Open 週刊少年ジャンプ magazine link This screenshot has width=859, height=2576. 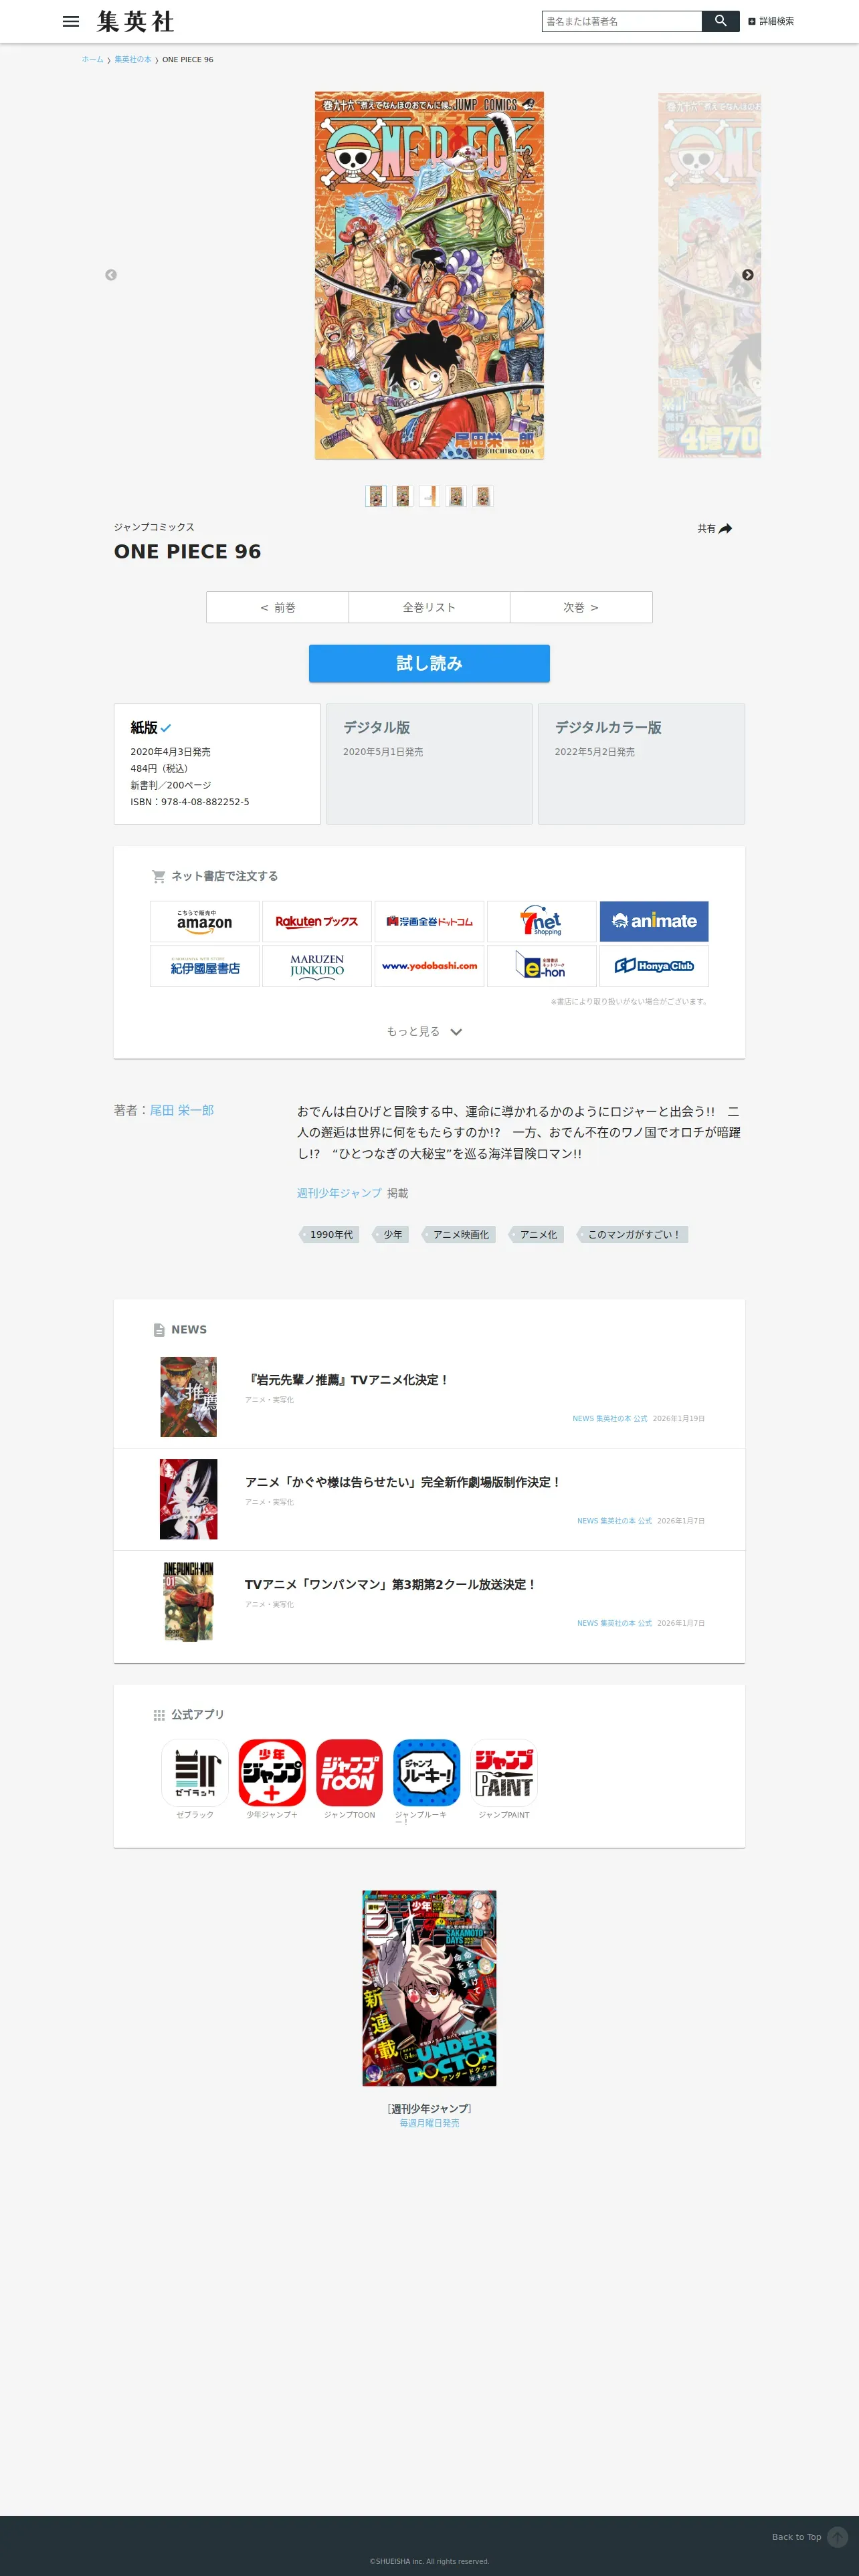(x=339, y=1193)
